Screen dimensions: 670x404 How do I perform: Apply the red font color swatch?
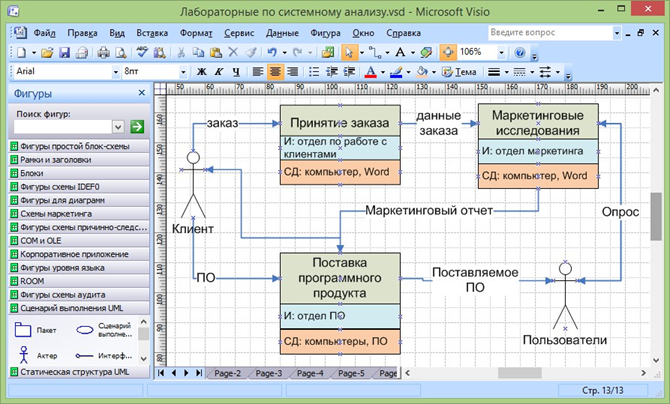370,72
